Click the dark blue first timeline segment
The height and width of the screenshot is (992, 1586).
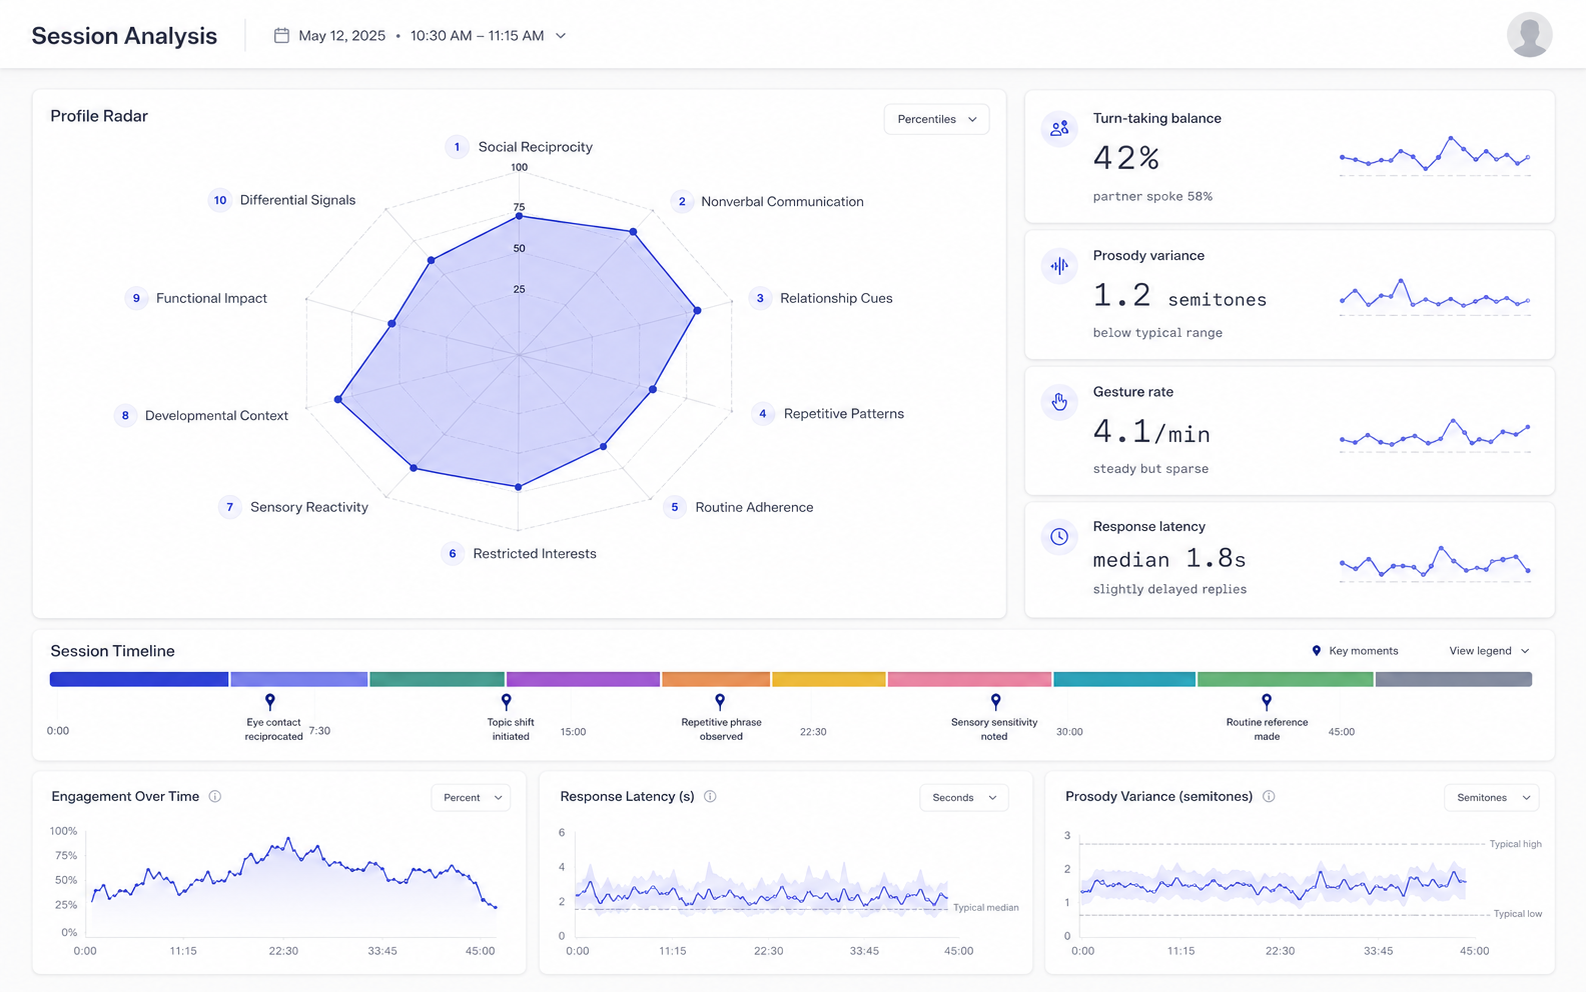click(139, 679)
